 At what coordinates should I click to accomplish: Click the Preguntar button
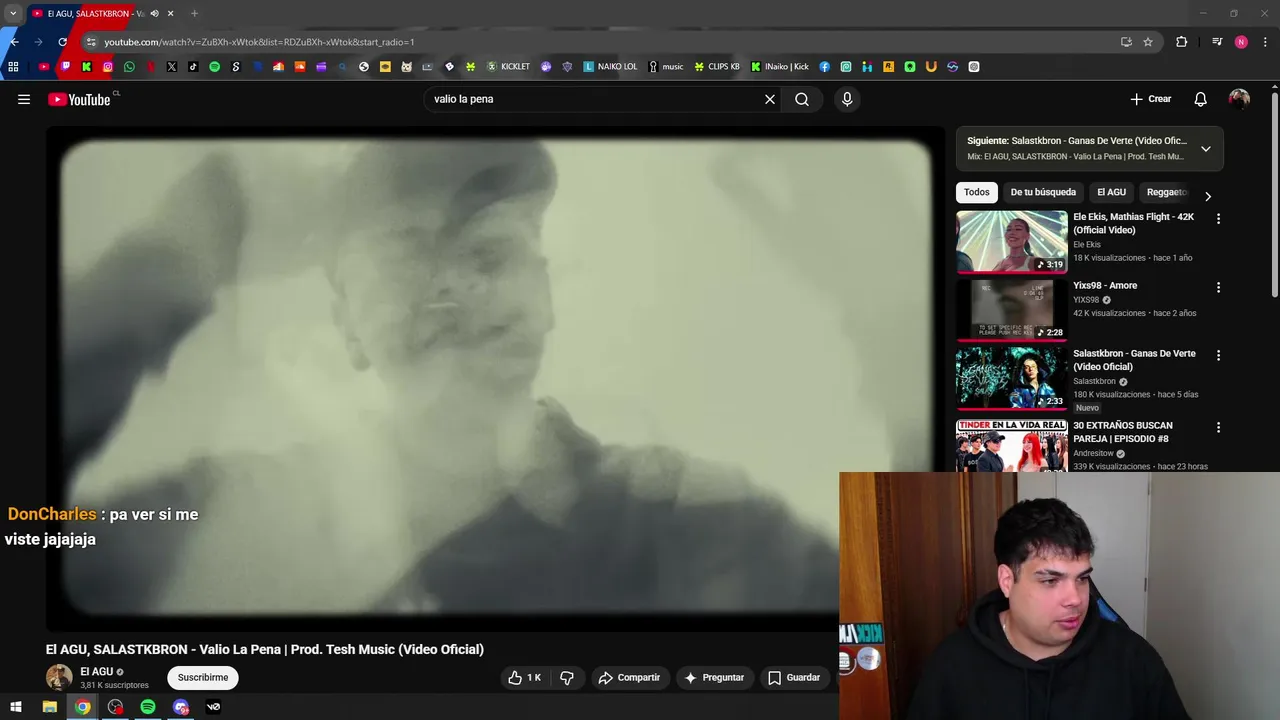point(714,677)
